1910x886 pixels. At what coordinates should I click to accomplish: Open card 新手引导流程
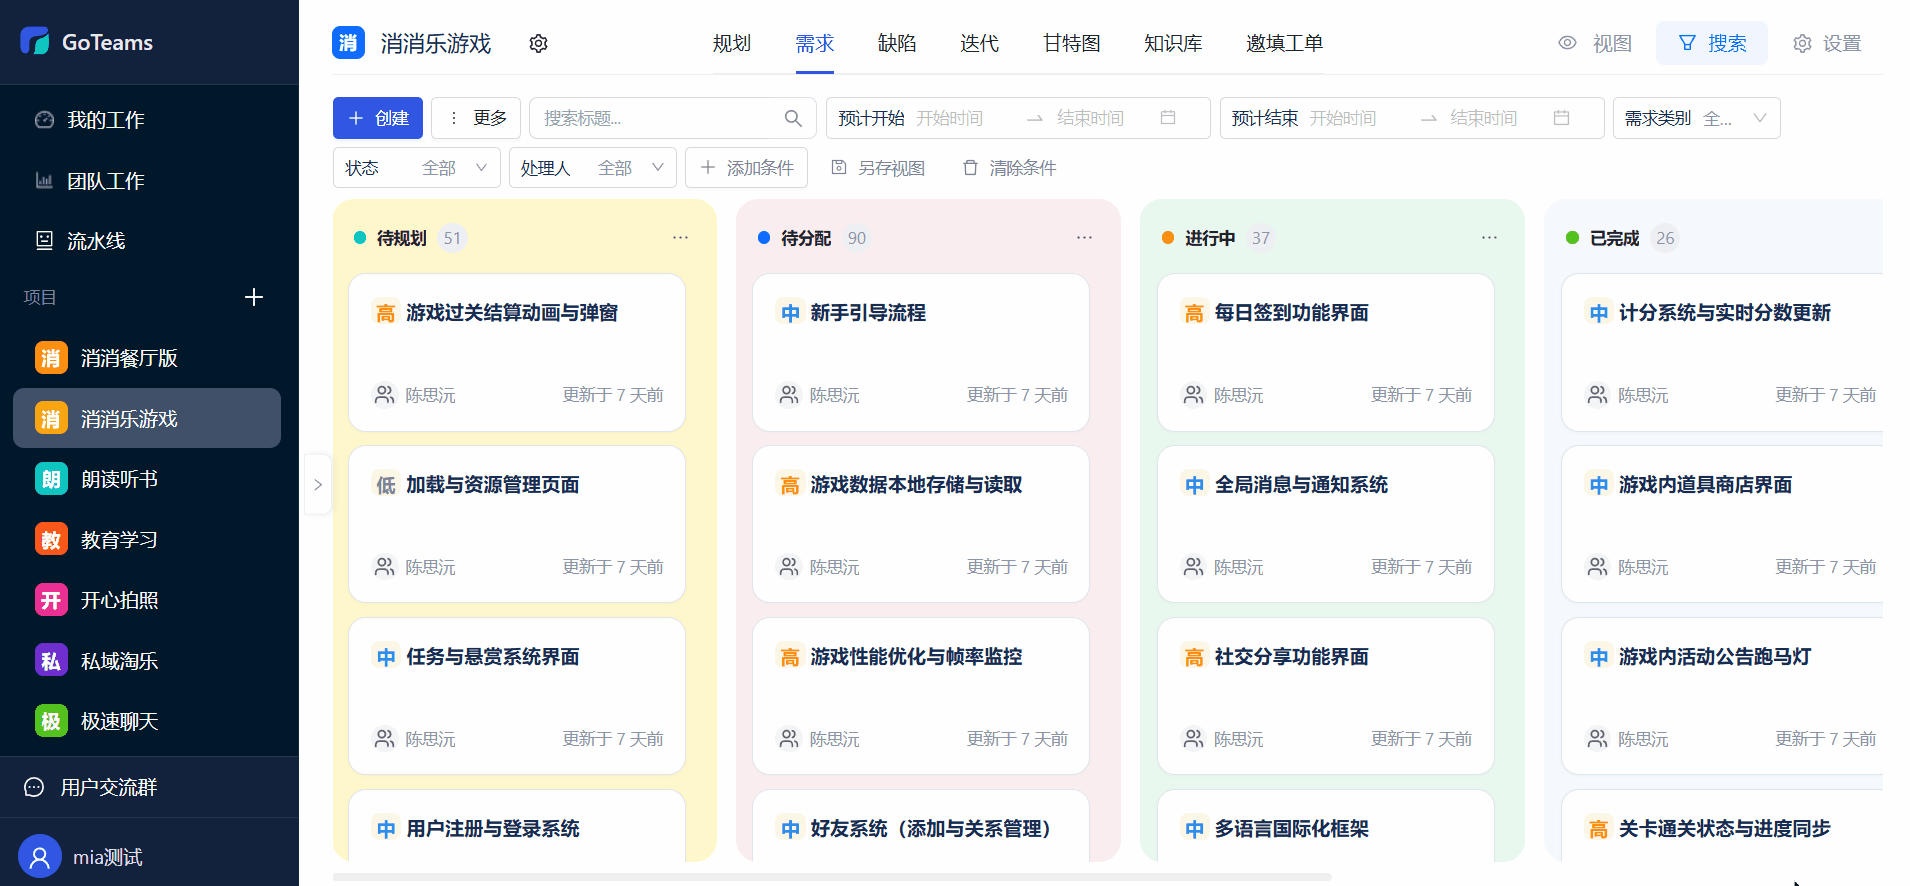tap(921, 352)
